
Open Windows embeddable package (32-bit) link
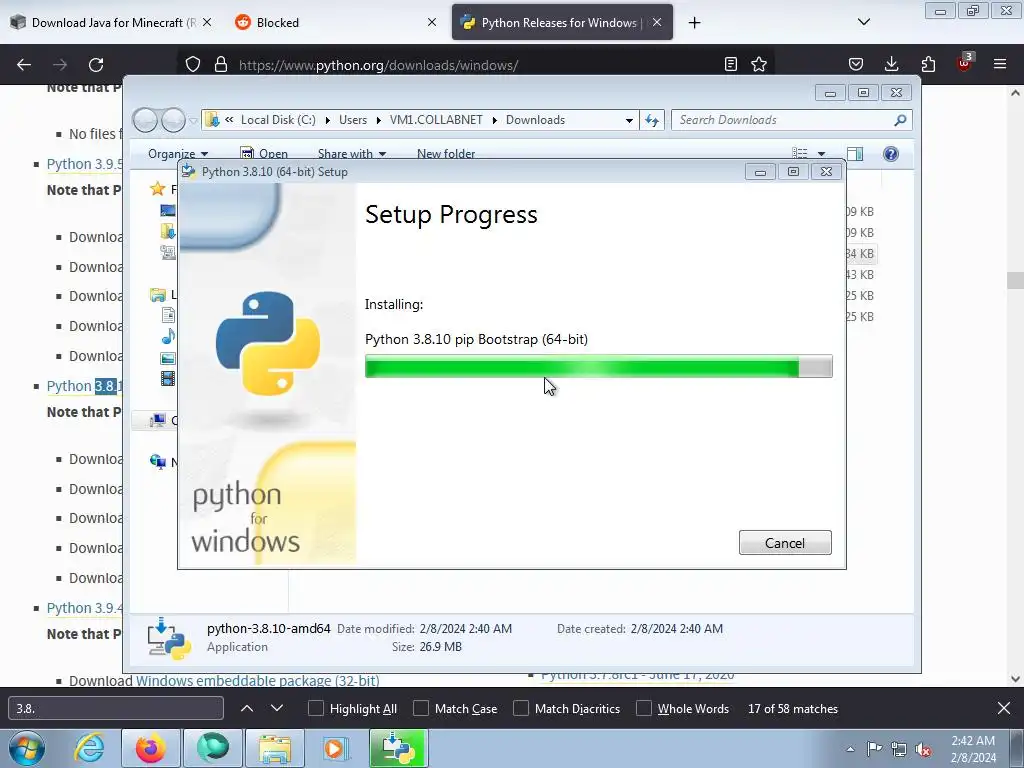click(x=257, y=680)
